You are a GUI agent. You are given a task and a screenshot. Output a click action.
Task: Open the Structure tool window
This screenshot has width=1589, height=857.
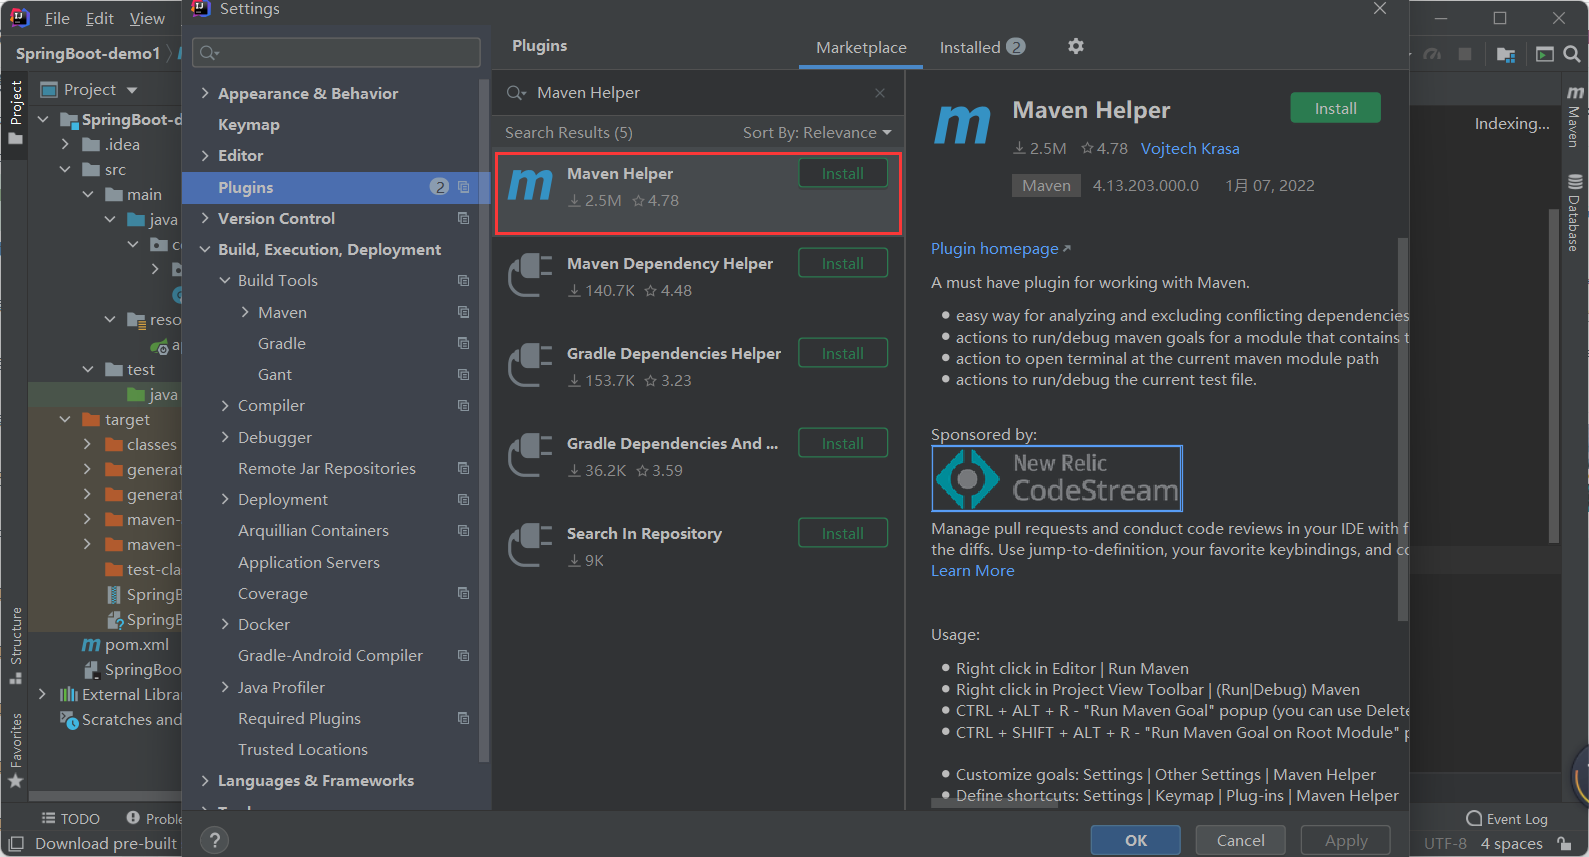[15, 645]
